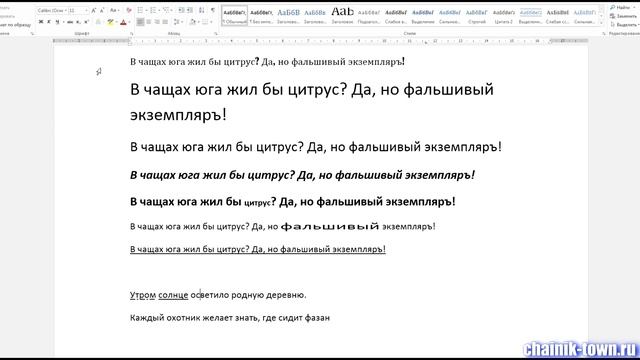Screen dimensions: 640x360
Task: Open the borders button
Action: point(205,22)
